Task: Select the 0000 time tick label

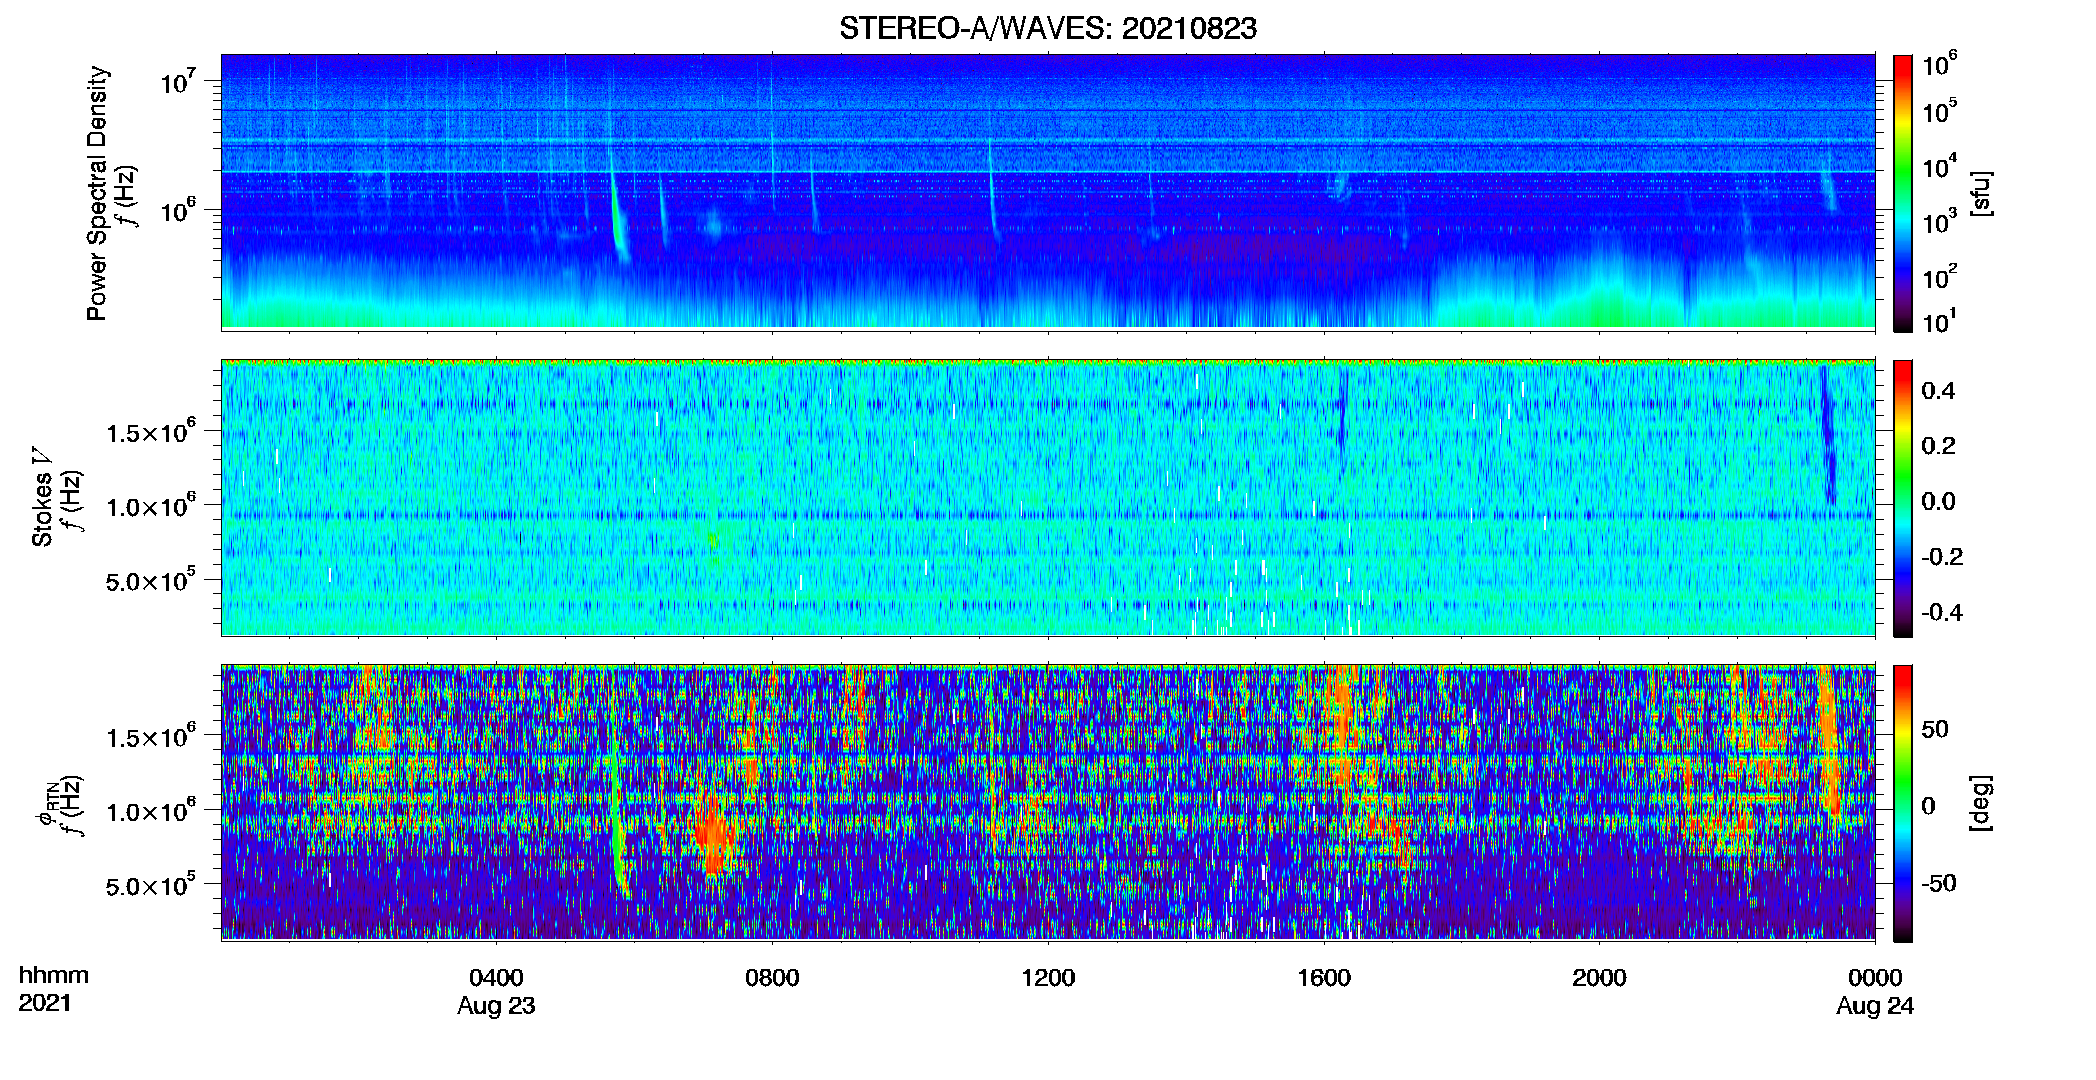Action: pyautogui.click(x=1875, y=978)
